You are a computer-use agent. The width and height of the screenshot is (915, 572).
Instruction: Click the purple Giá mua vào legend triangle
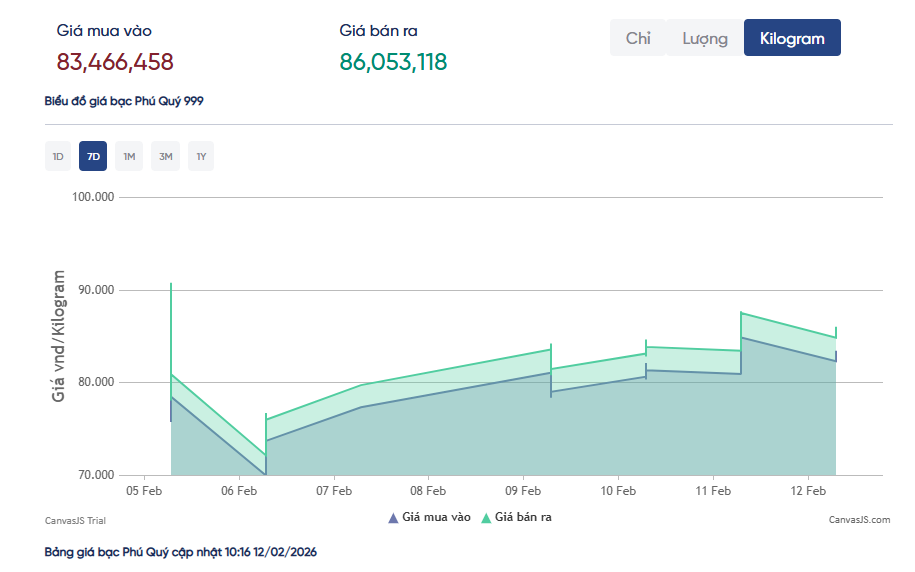coord(392,518)
